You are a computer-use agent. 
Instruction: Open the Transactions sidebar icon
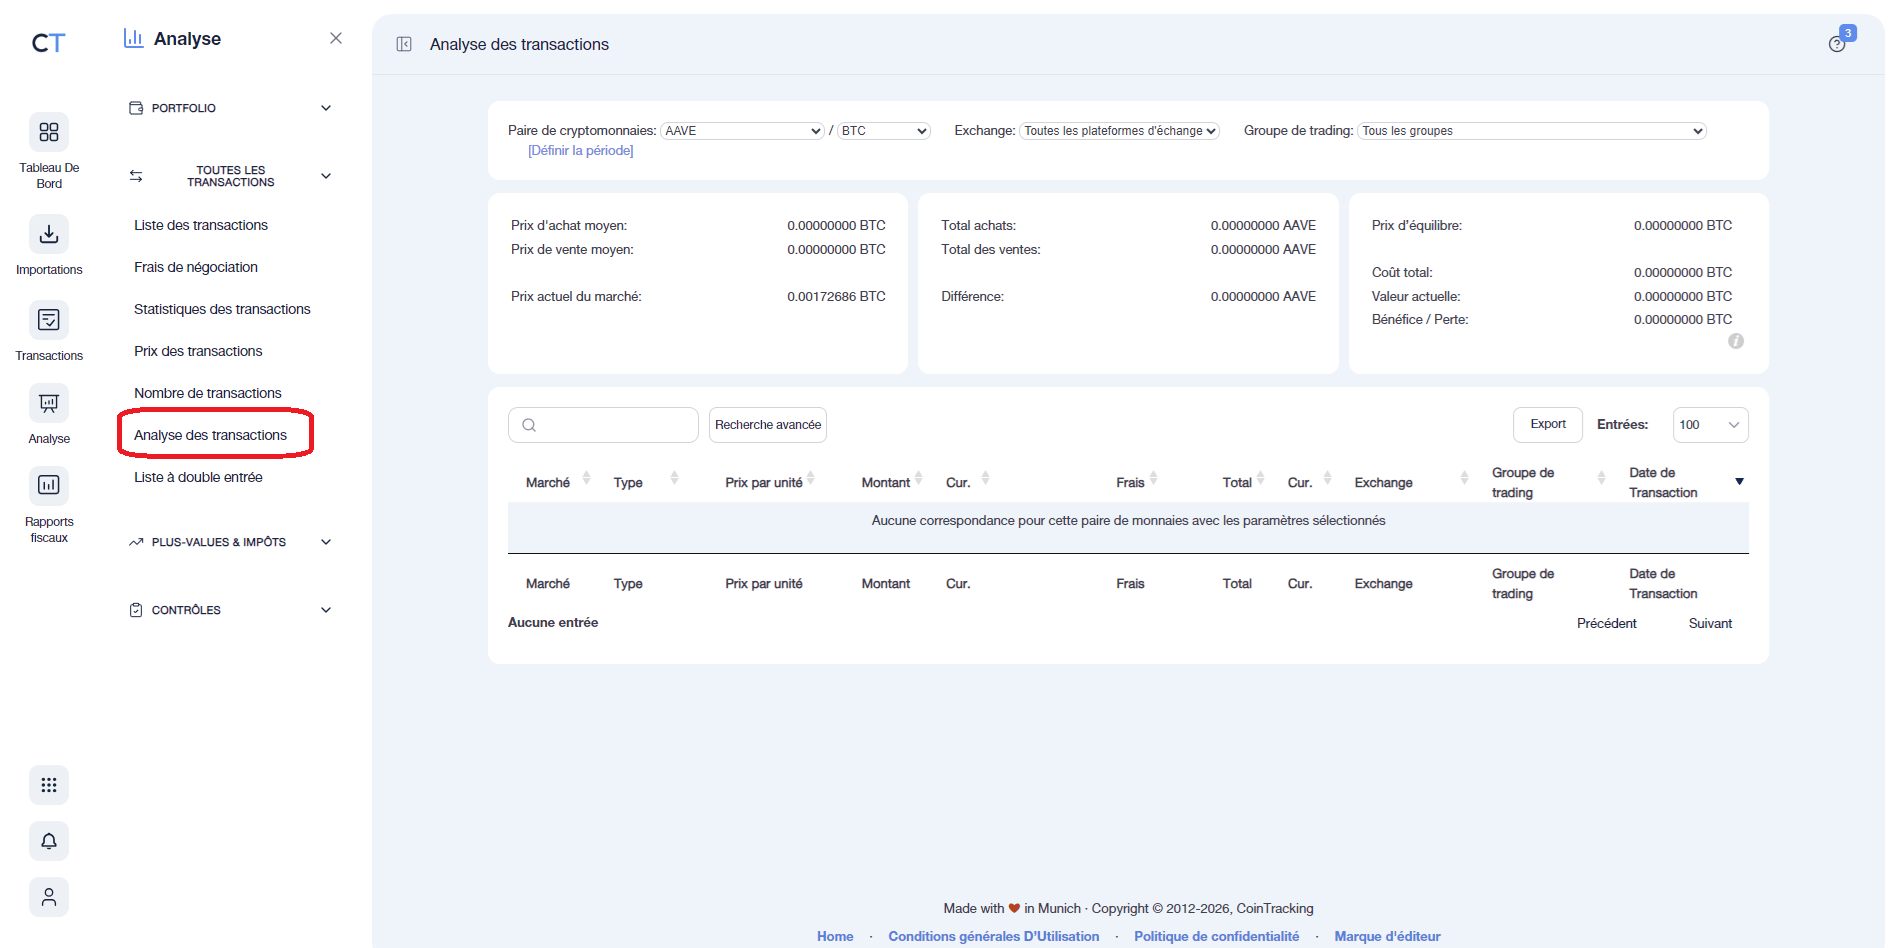(x=48, y=319)
